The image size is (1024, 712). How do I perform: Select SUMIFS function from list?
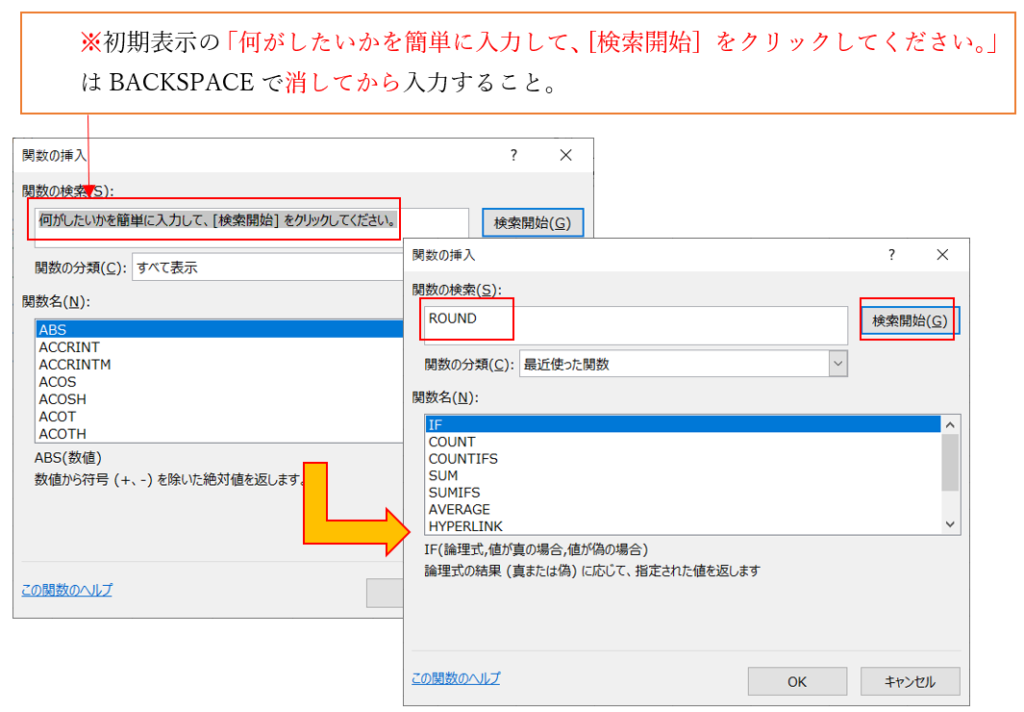point(454,493)
